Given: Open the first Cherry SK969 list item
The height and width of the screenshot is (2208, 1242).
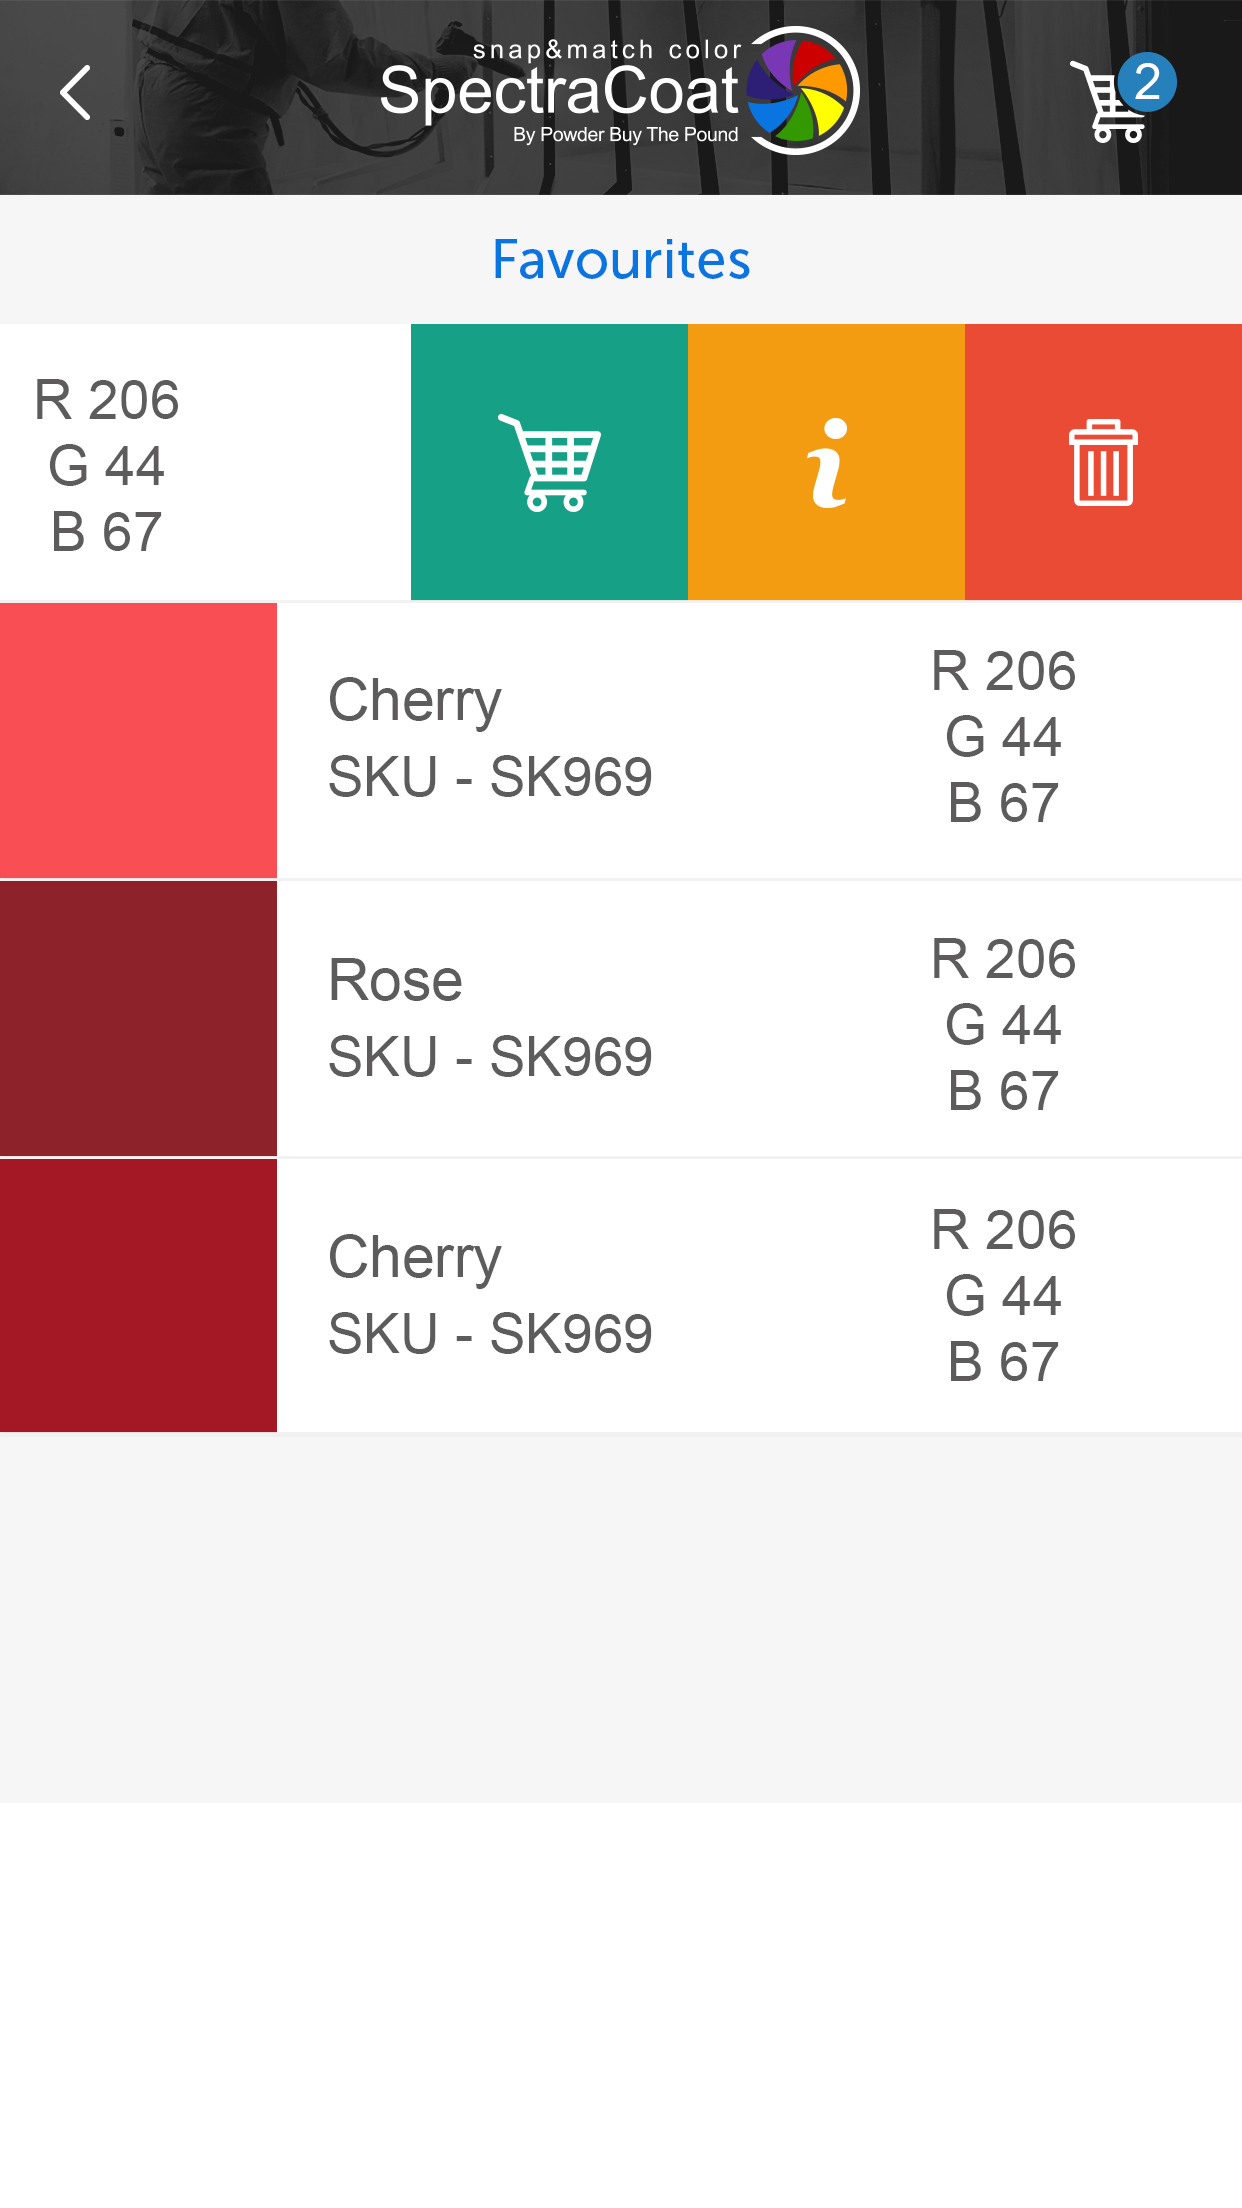Looking at the screenshot, I should pos(490,739).
